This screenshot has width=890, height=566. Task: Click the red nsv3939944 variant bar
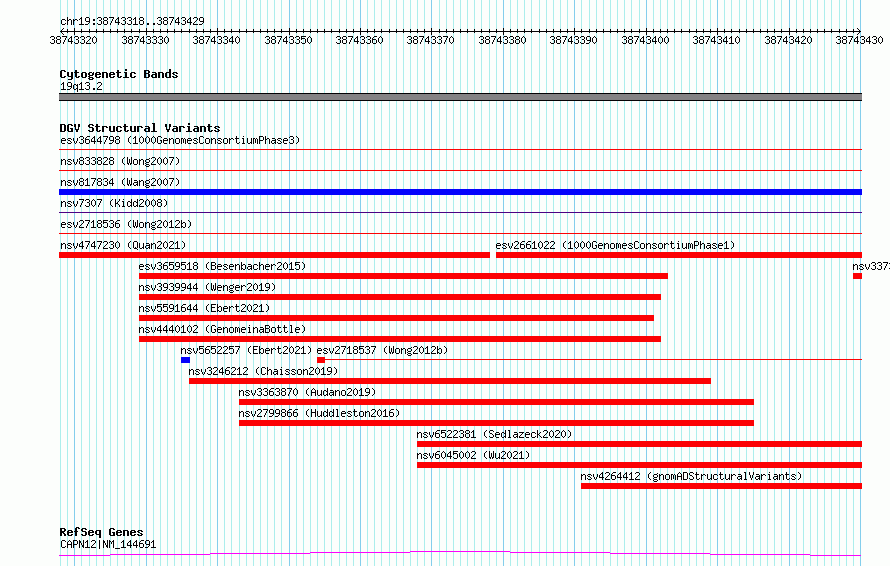pyautogui.click(x=400, y=297)
